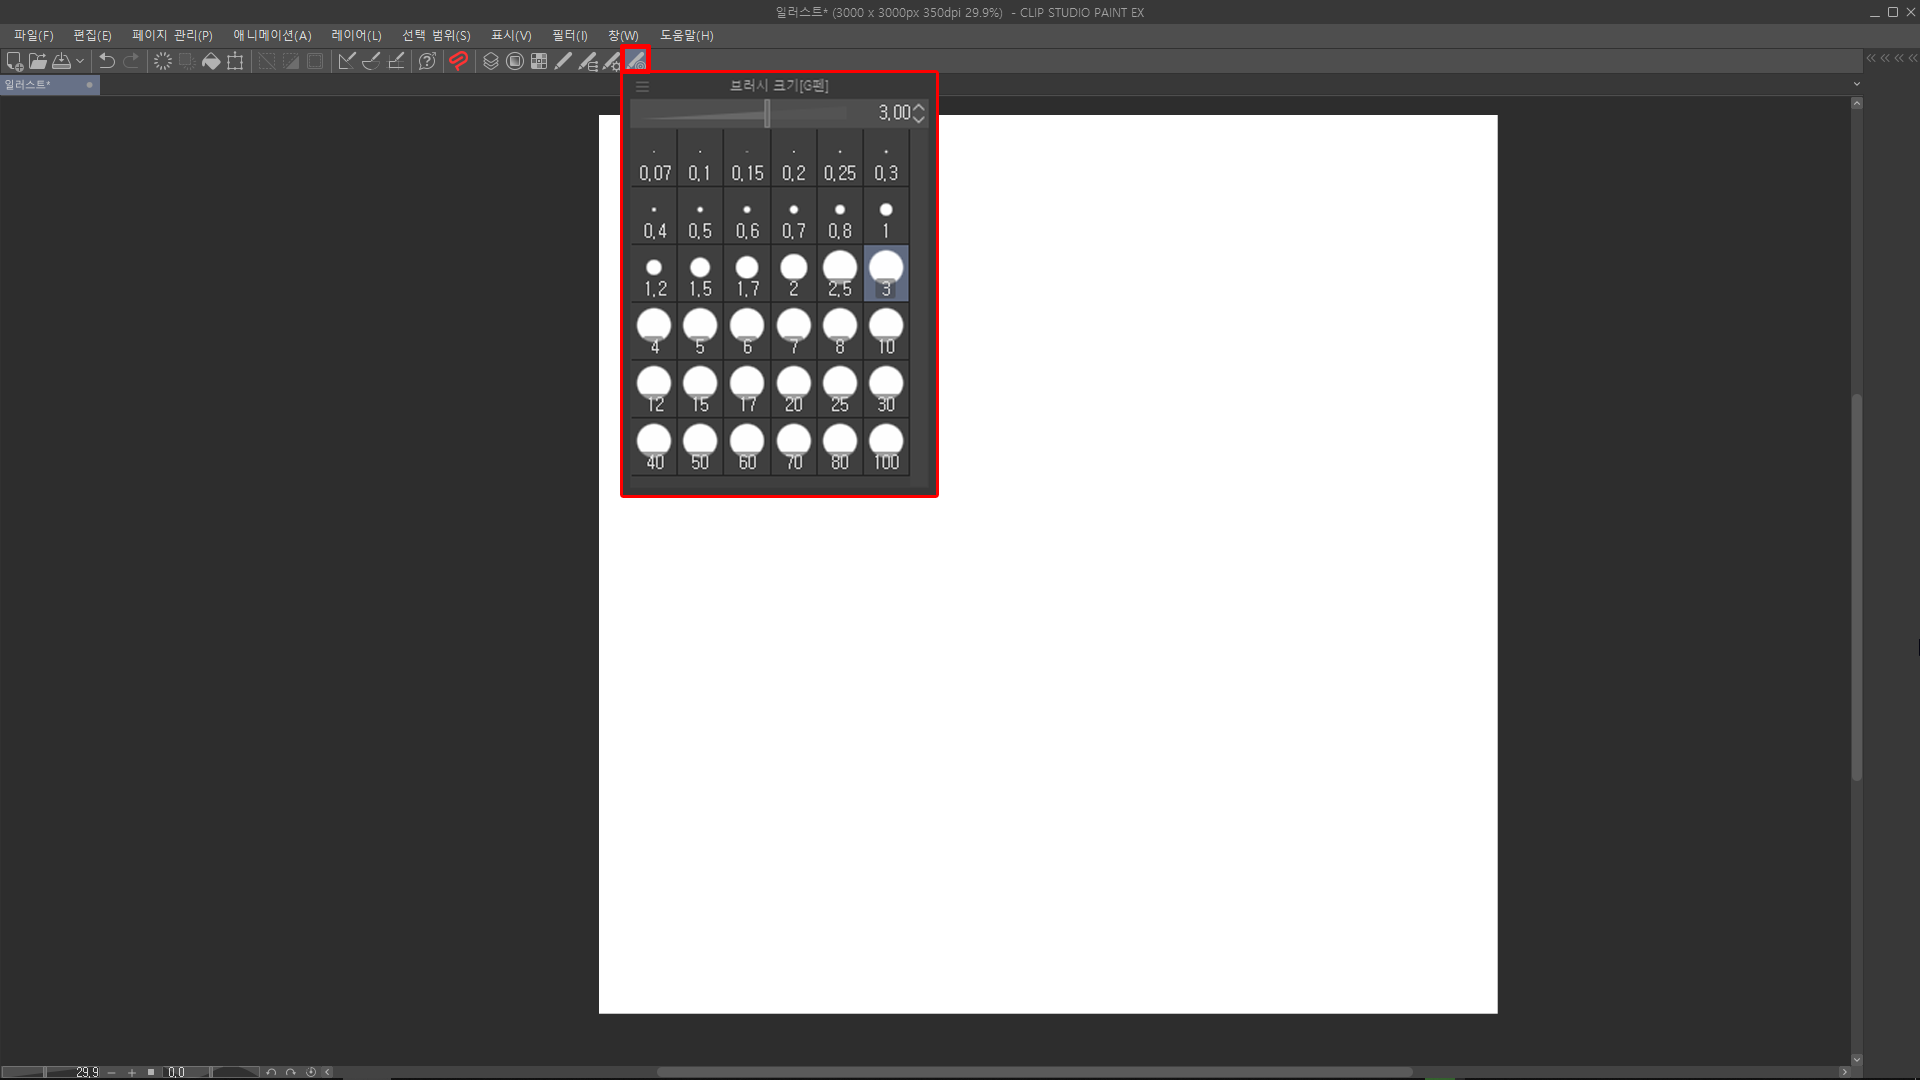Open the 필터(I) menu
Viewport: 1920px width, 1080px height.
coord(569,35)
